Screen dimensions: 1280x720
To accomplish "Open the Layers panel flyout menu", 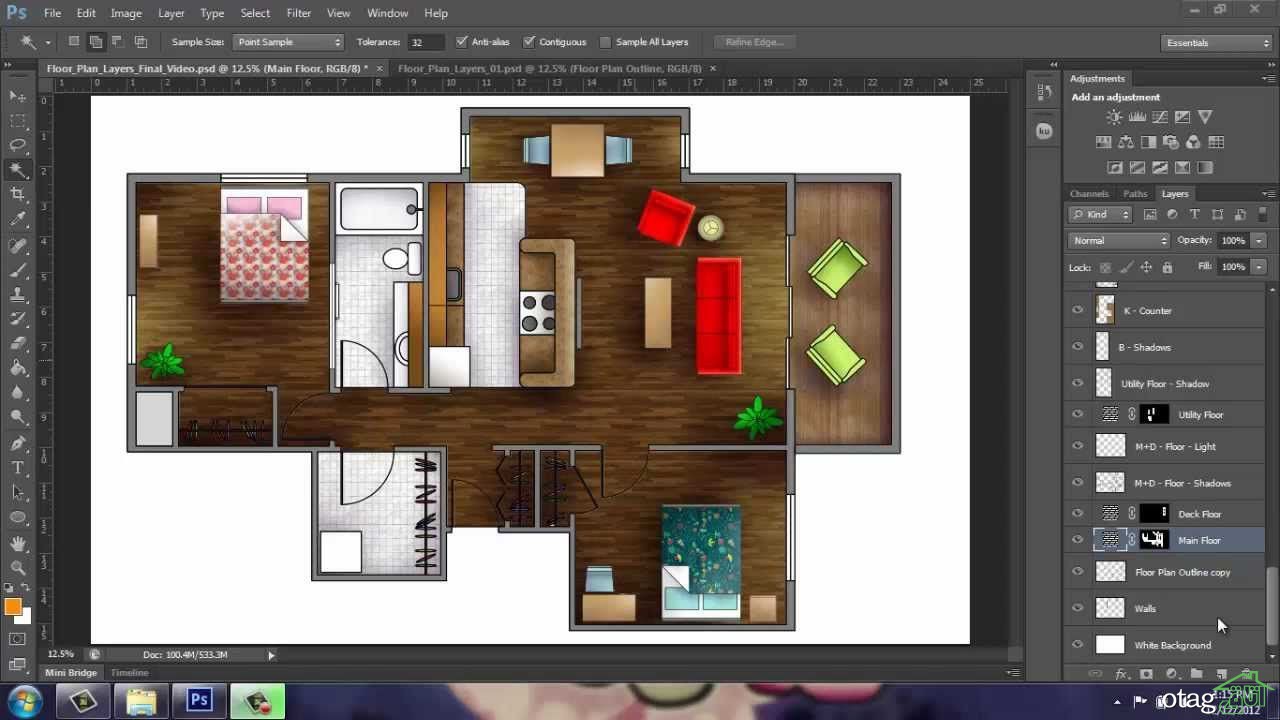I will (x=1269, y=194).
